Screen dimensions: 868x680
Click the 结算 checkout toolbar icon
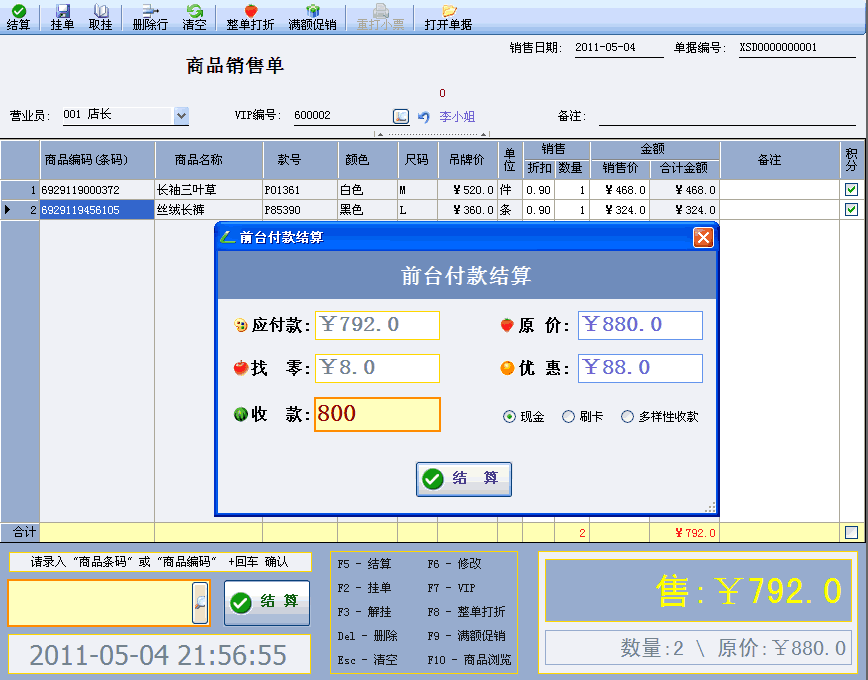(x=18, y=17)
